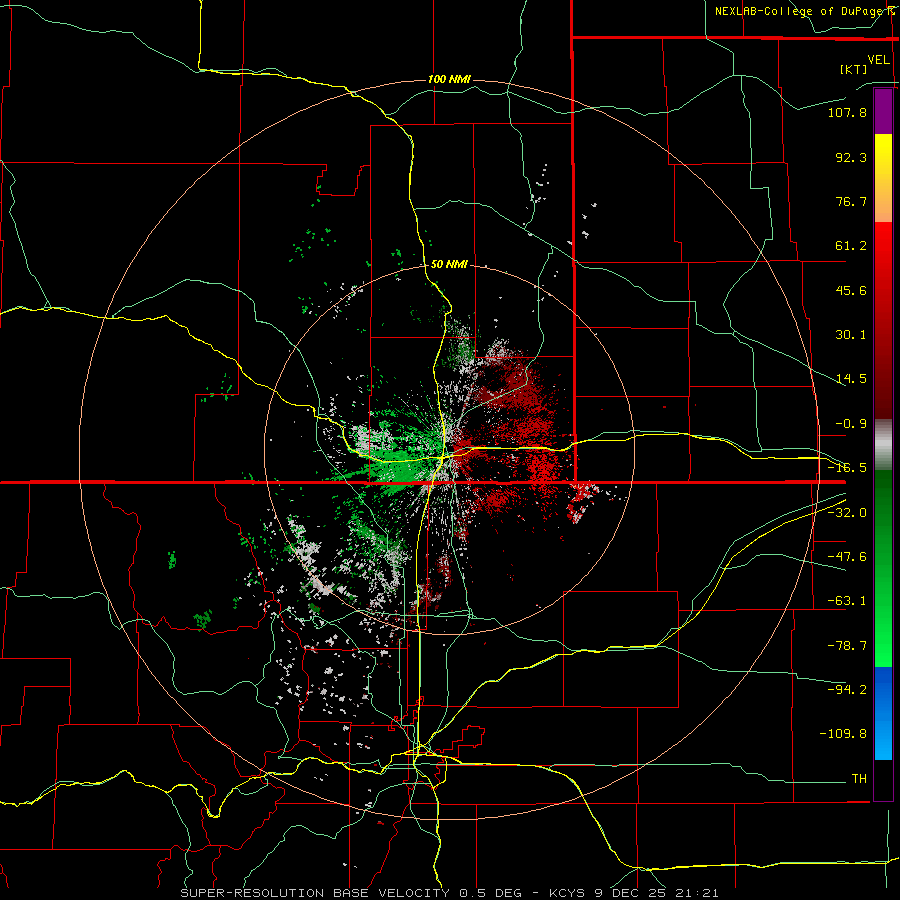Click the 30.1 velocity scale value

coord(851,335)
